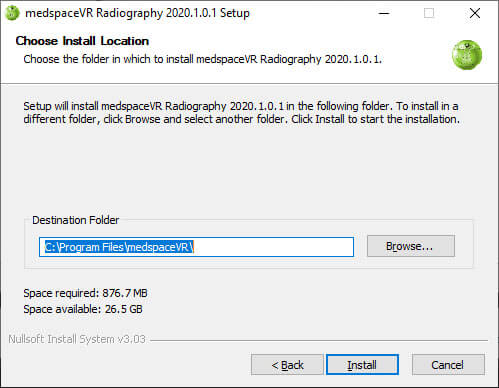499x388 pixels.
Task: Cancel the medspaceVR setup
Action: coord(448,365)
